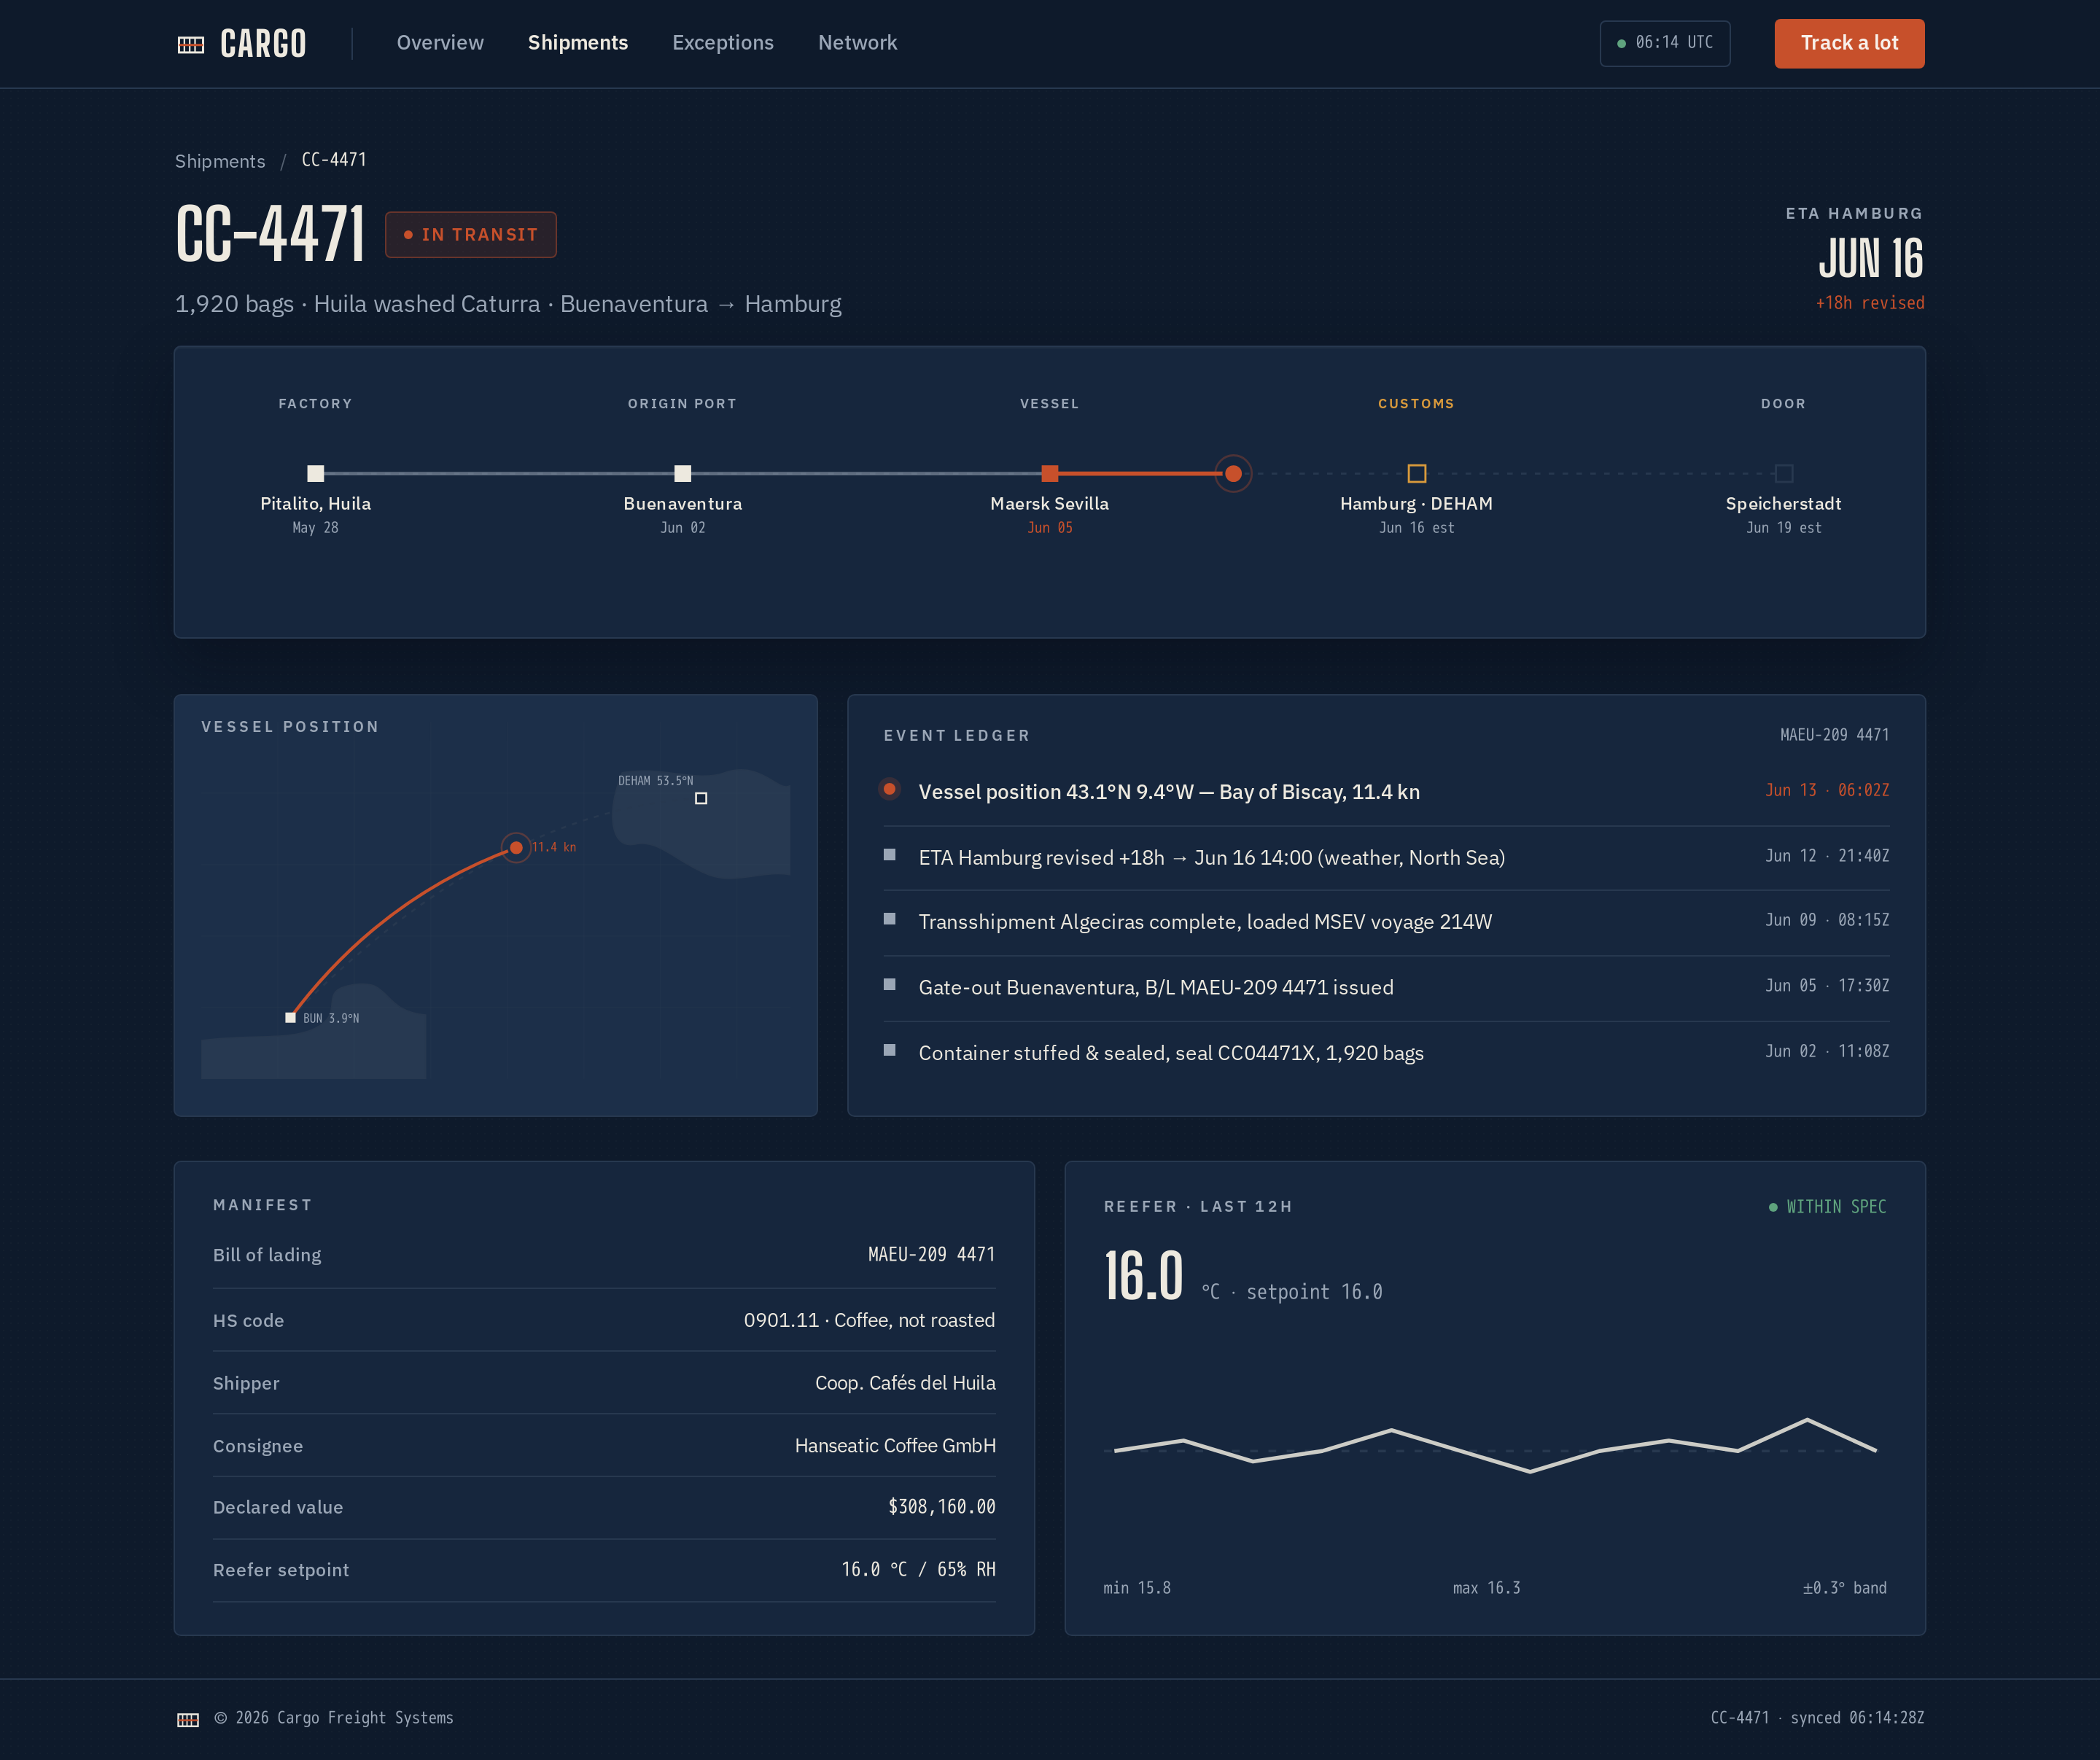The width and height of the screenshot is (2100, 1760).
Task: Click Transshipment Algeciras event bullet
Action: tap(889, 919)
